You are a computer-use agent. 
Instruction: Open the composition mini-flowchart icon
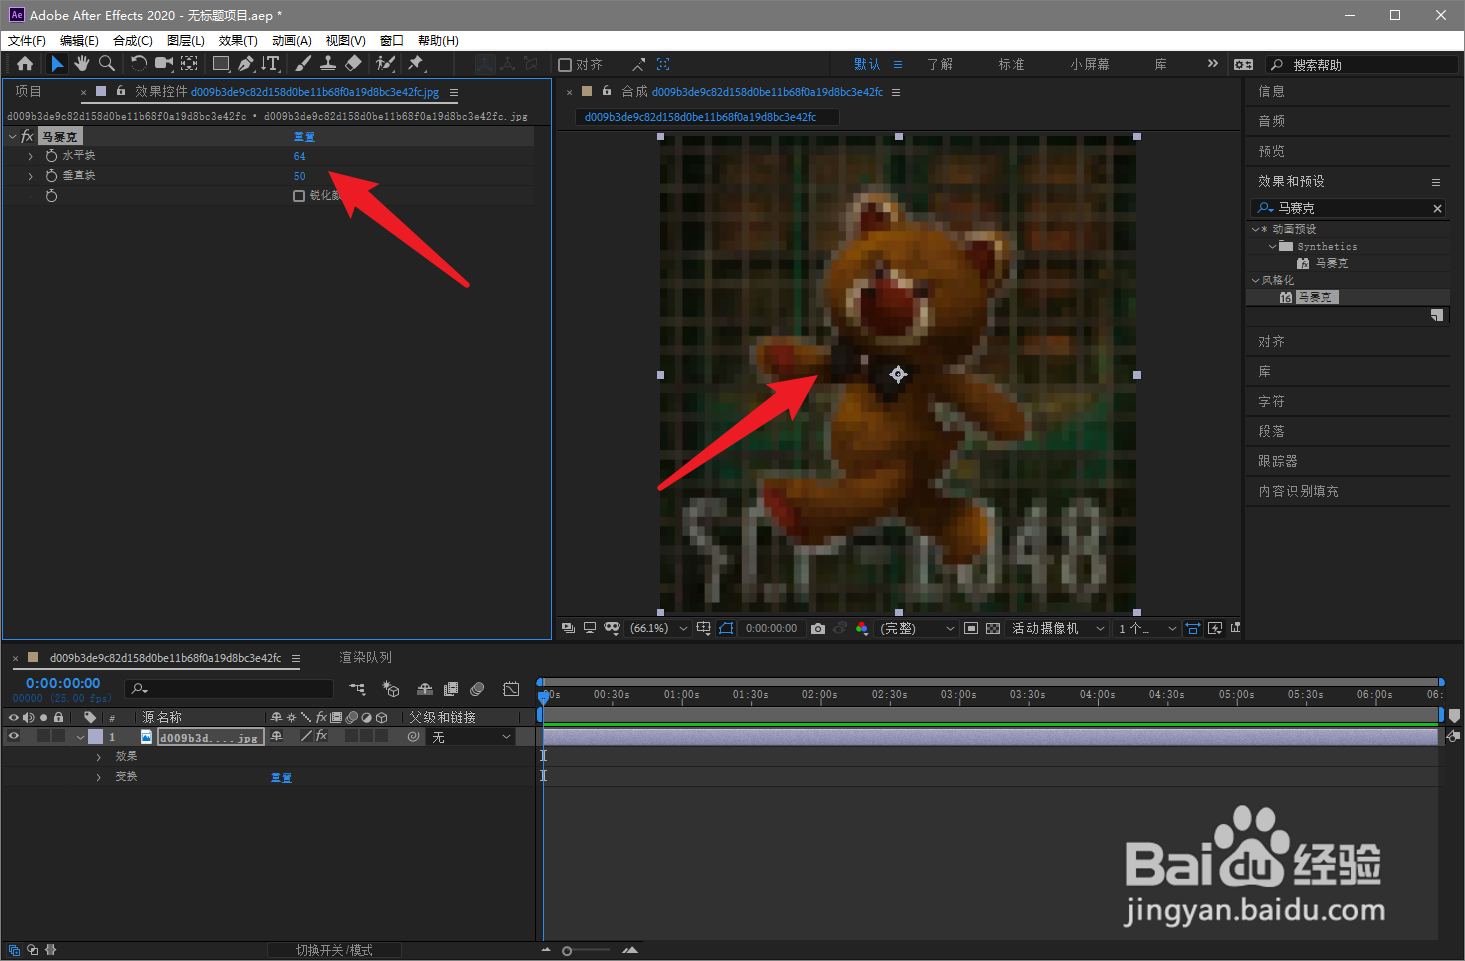click(x=357, y=689)
